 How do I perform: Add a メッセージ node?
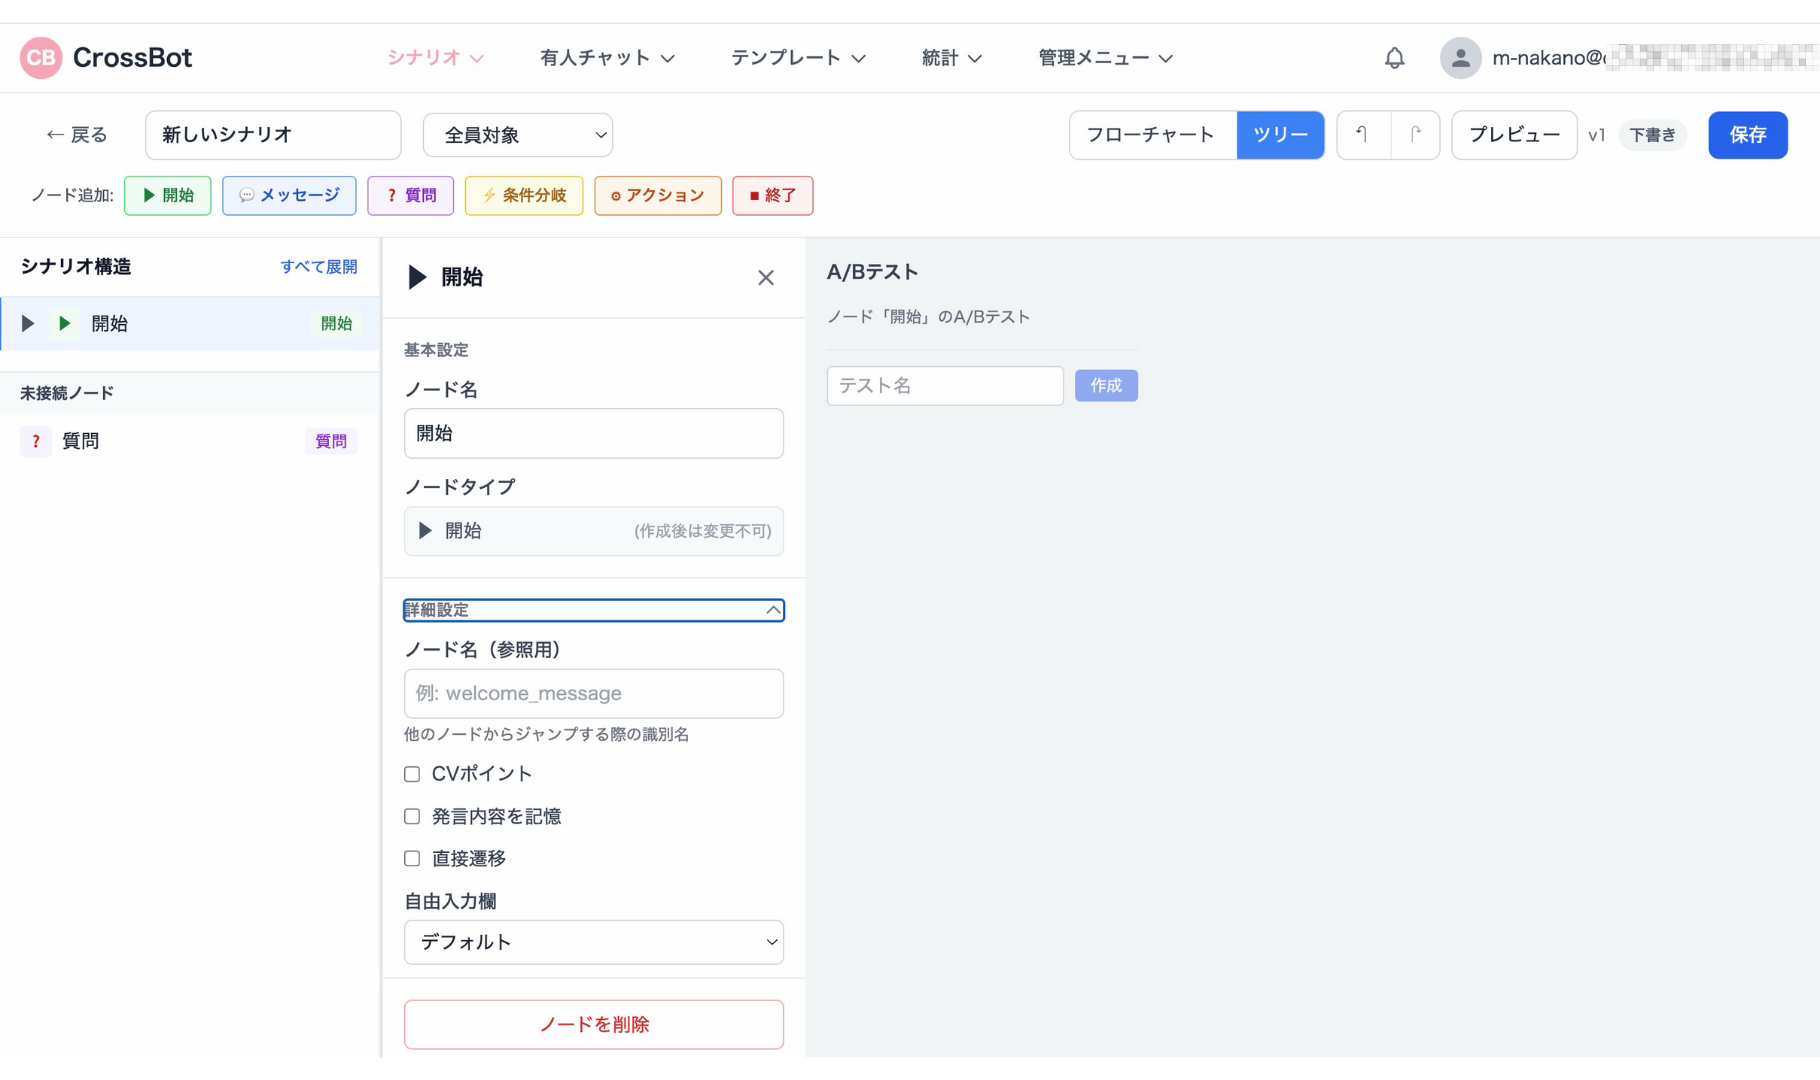(289, 195)
